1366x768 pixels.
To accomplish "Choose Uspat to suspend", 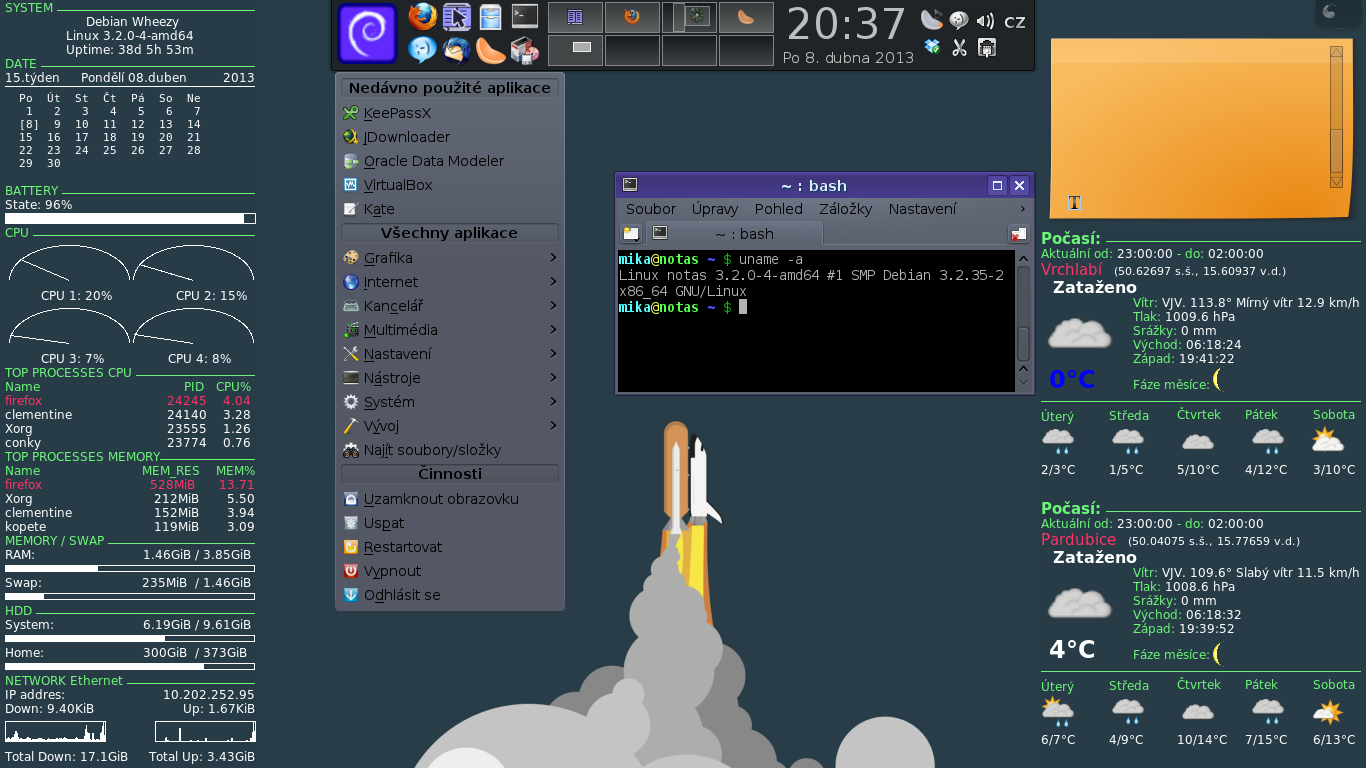I will [450, 523].
